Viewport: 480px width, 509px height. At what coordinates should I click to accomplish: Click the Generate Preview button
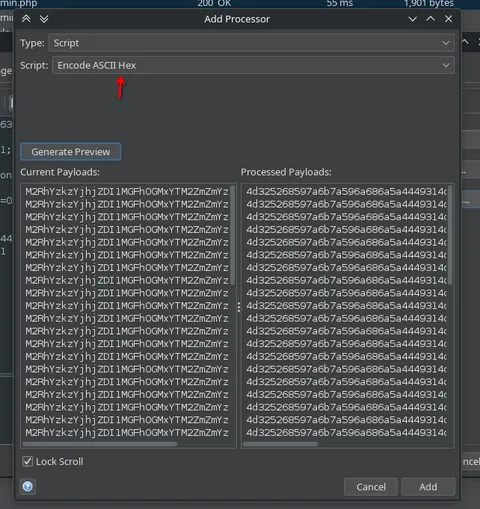(x=71, y=152)
